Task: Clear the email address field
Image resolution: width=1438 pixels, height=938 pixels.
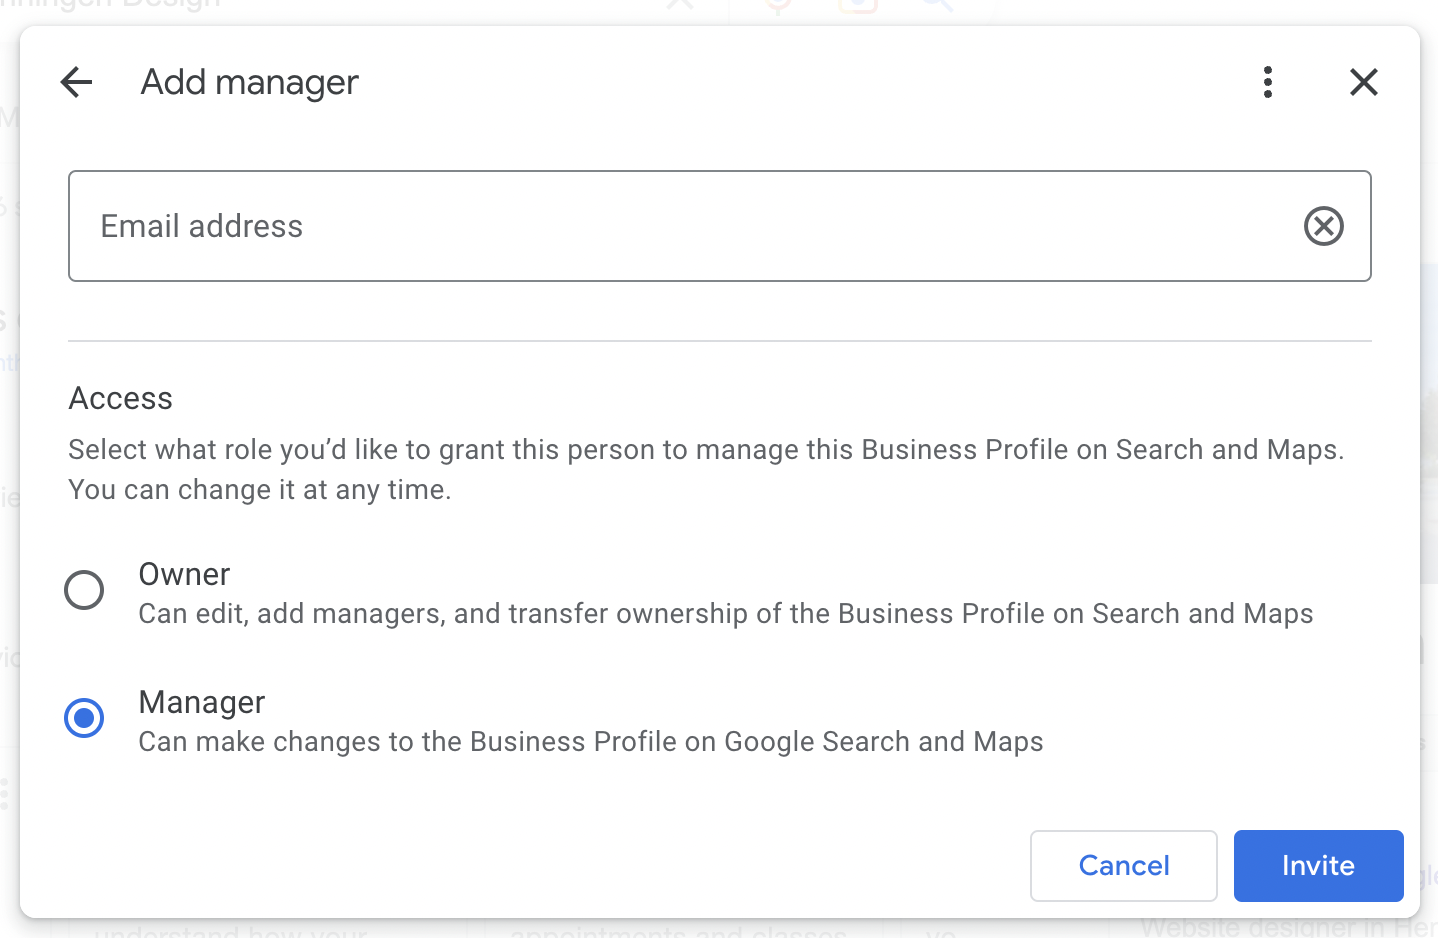Action: [x=1323, y=226]
